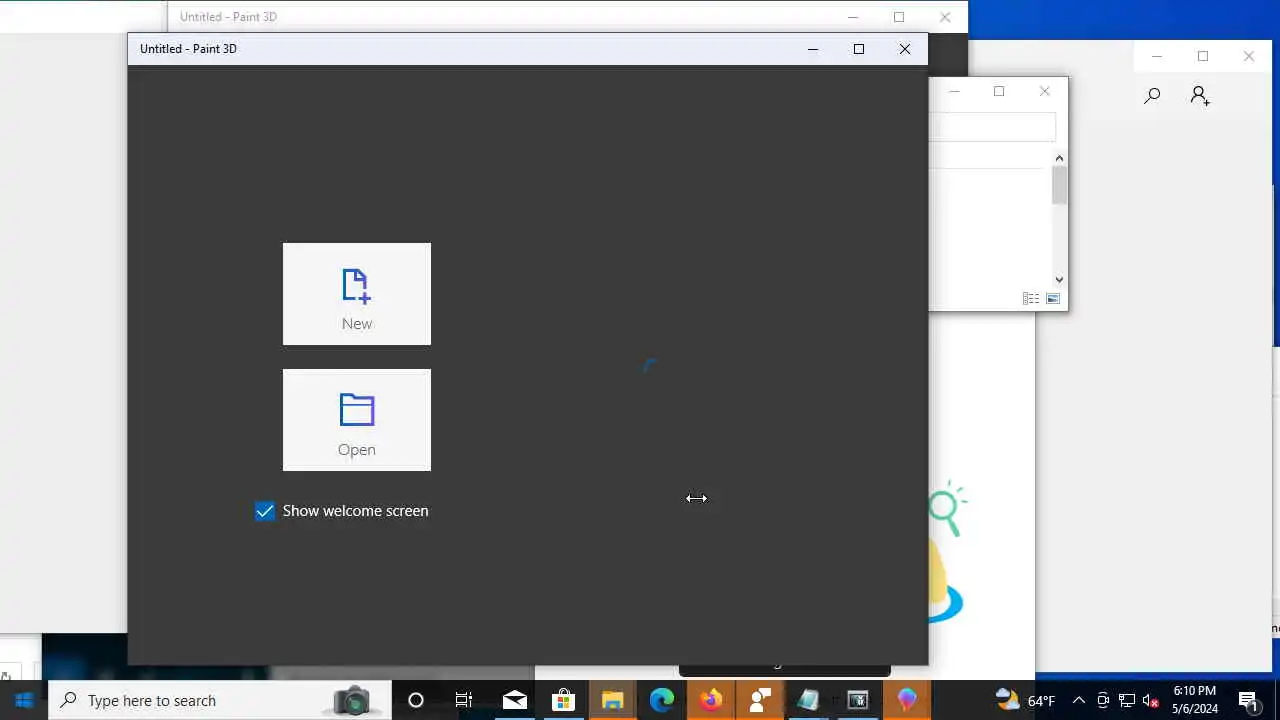Click the muted volume tray icon
Image resolution: width=1280 pixels, height=720 pixels.
(x=1151, y=700)
